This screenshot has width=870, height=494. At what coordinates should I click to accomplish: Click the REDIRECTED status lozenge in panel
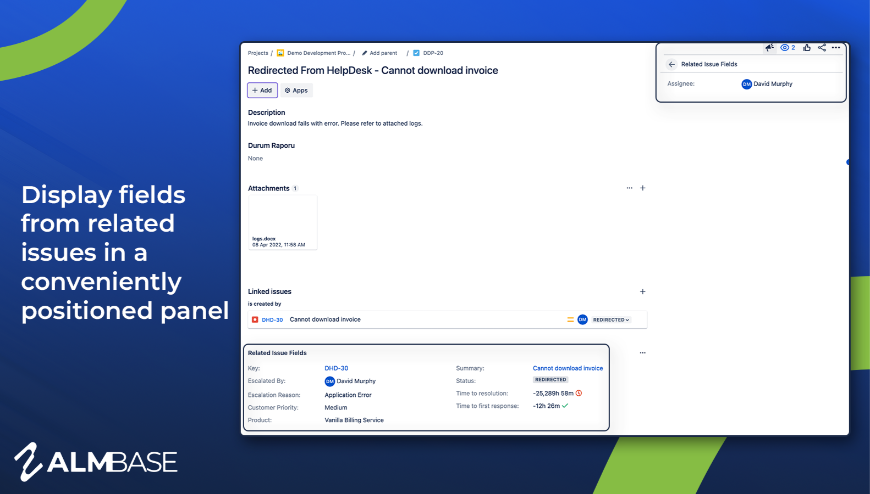coord(550,380)
